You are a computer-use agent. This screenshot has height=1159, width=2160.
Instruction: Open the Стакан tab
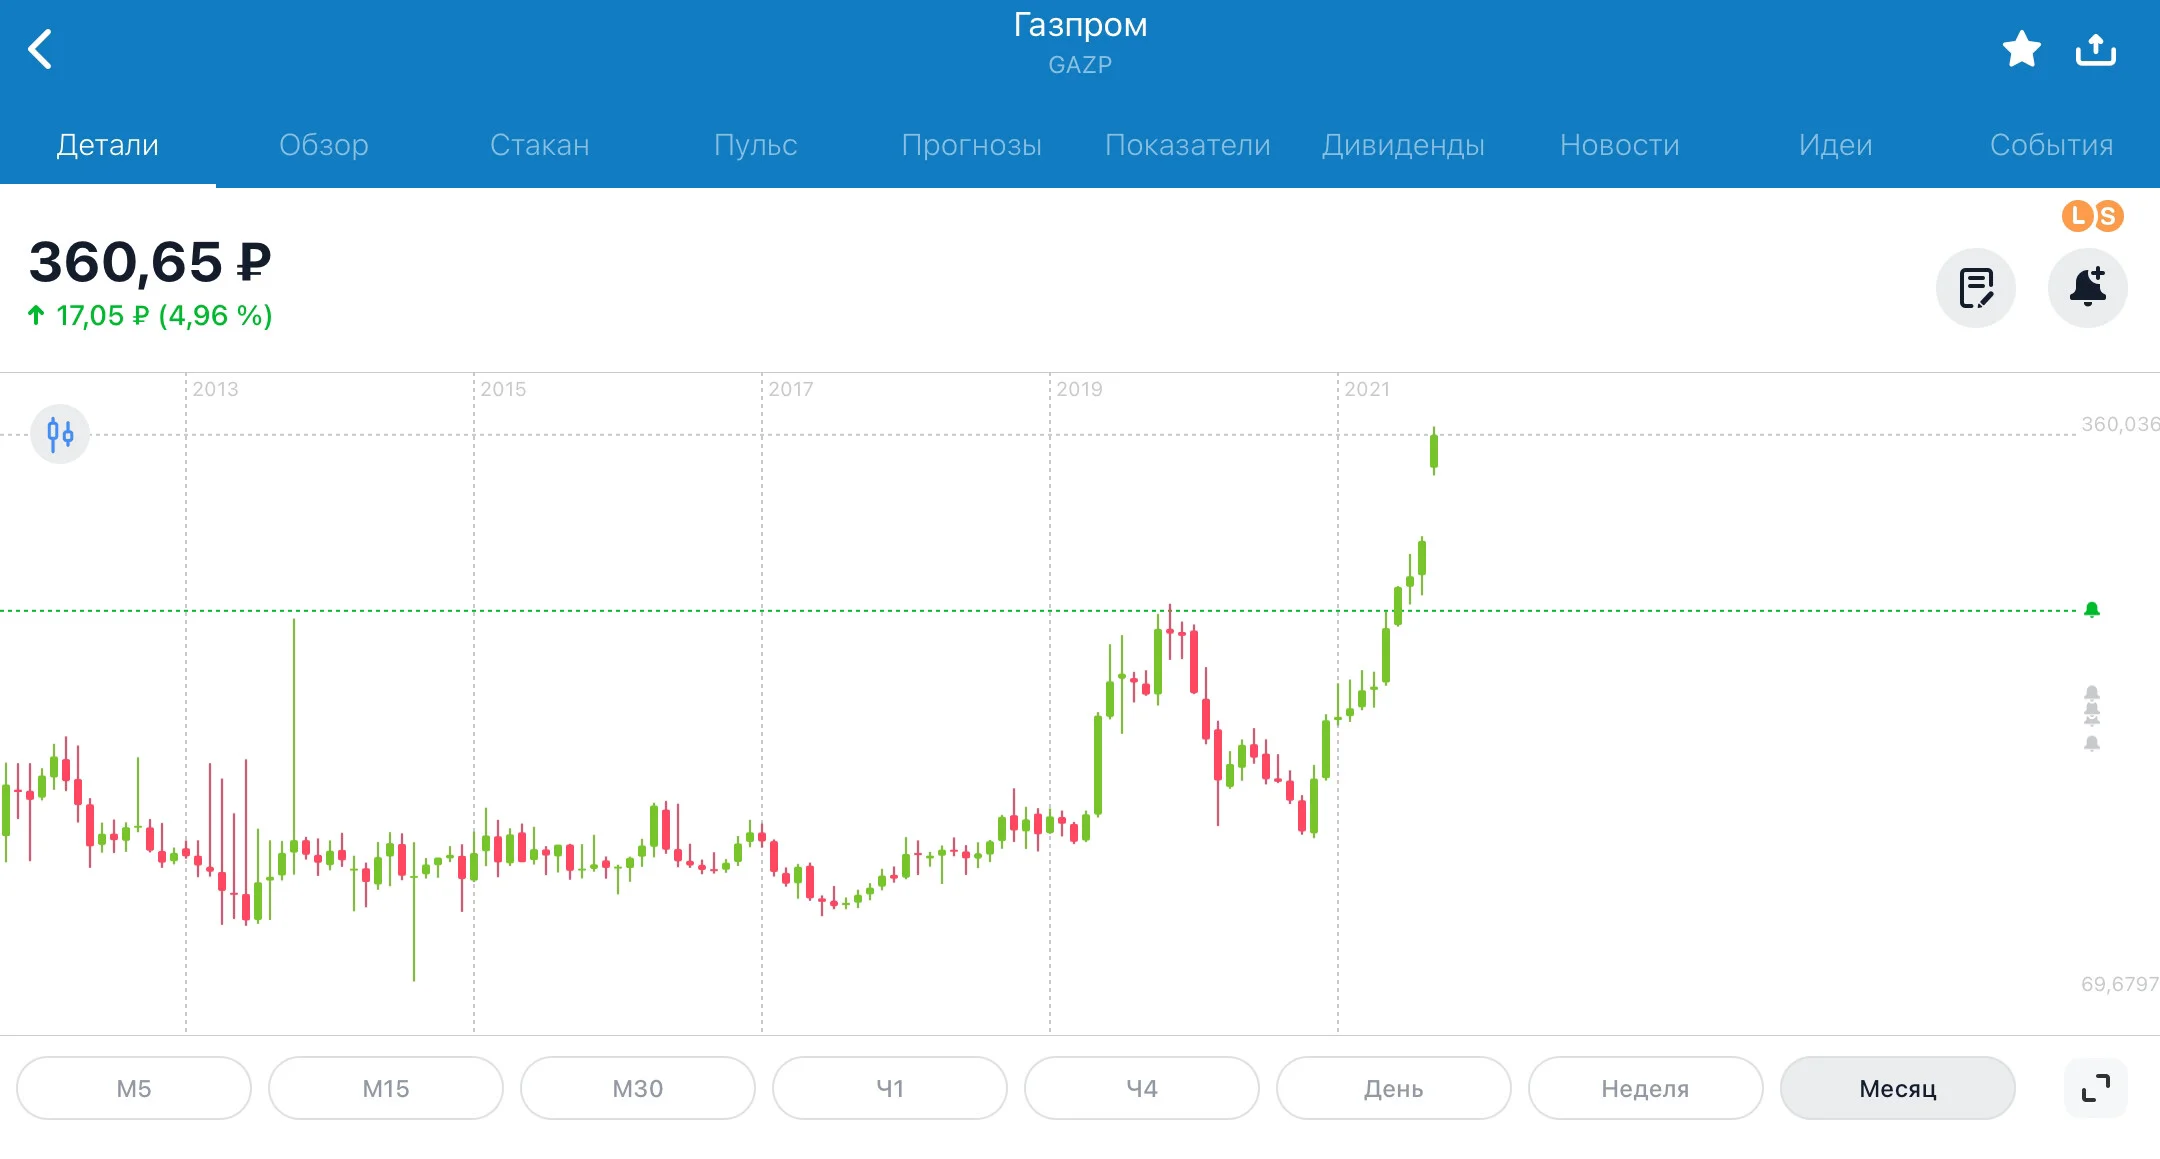tap(540, 145)
